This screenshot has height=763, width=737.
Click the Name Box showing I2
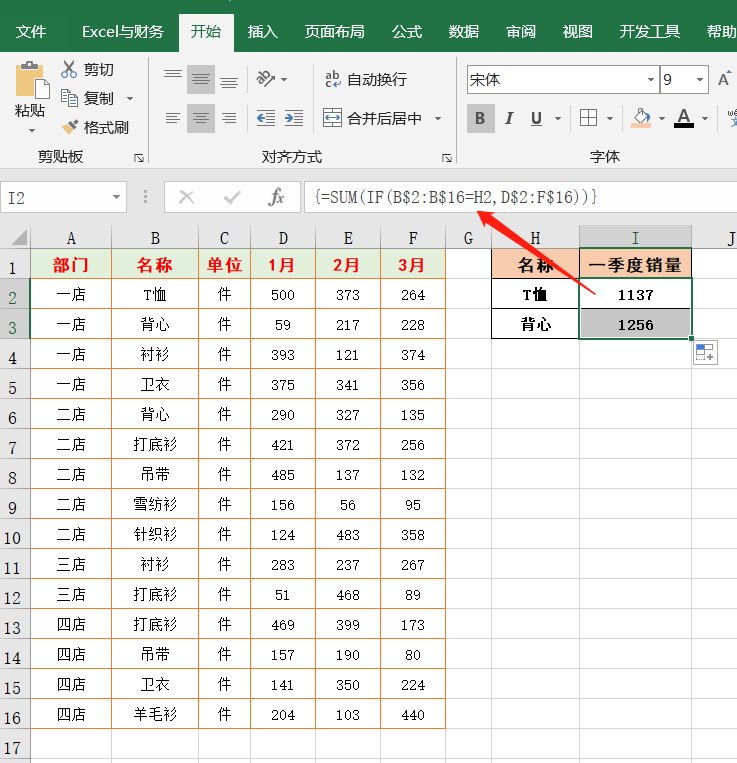point(54,198)
